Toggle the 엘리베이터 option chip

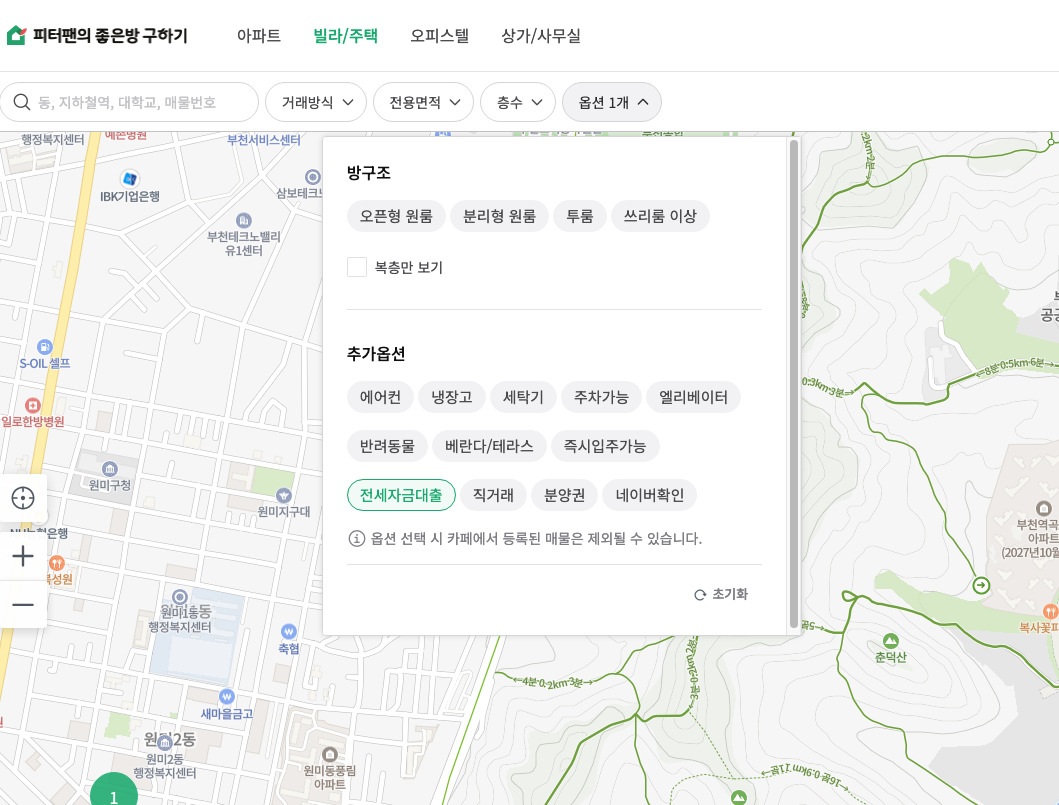point(694,397)
